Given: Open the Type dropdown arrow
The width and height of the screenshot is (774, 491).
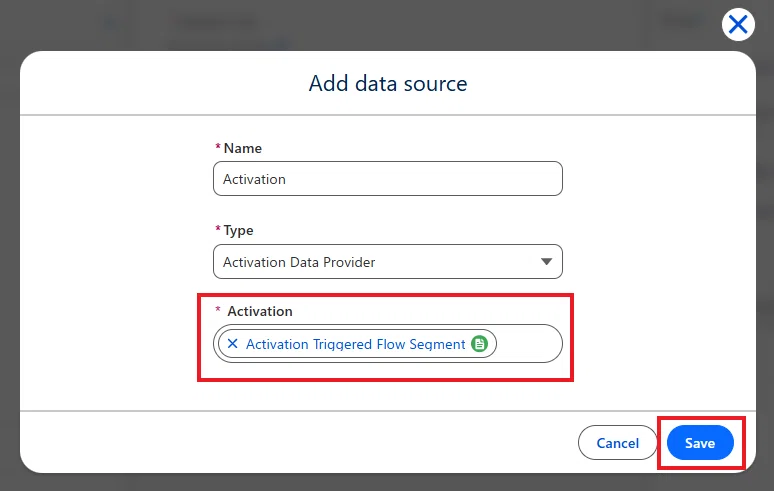Looking at the screenshot, I should 546,262.
